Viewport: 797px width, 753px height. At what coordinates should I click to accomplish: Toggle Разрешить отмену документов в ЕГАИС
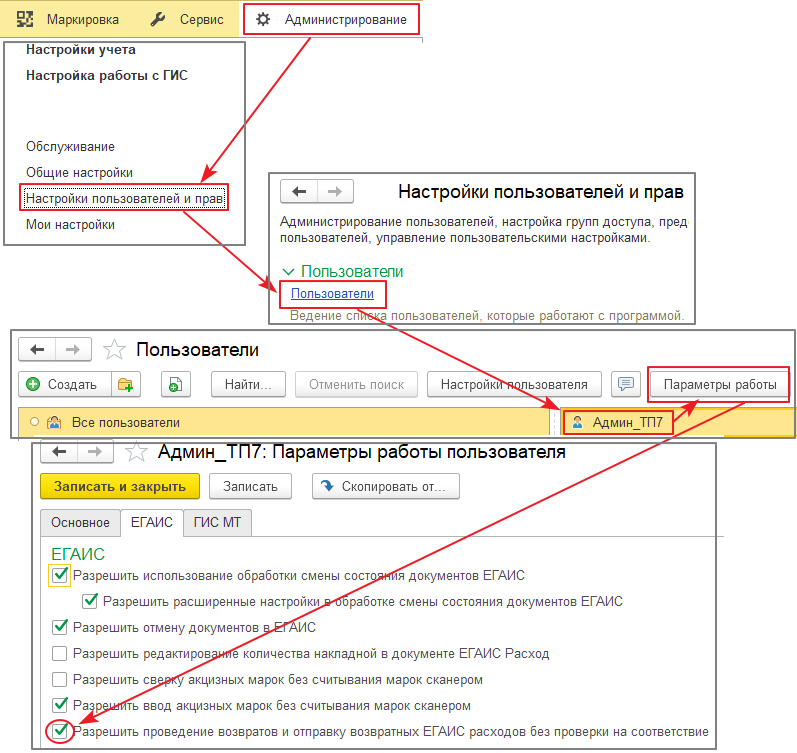(x=60, y=627)
